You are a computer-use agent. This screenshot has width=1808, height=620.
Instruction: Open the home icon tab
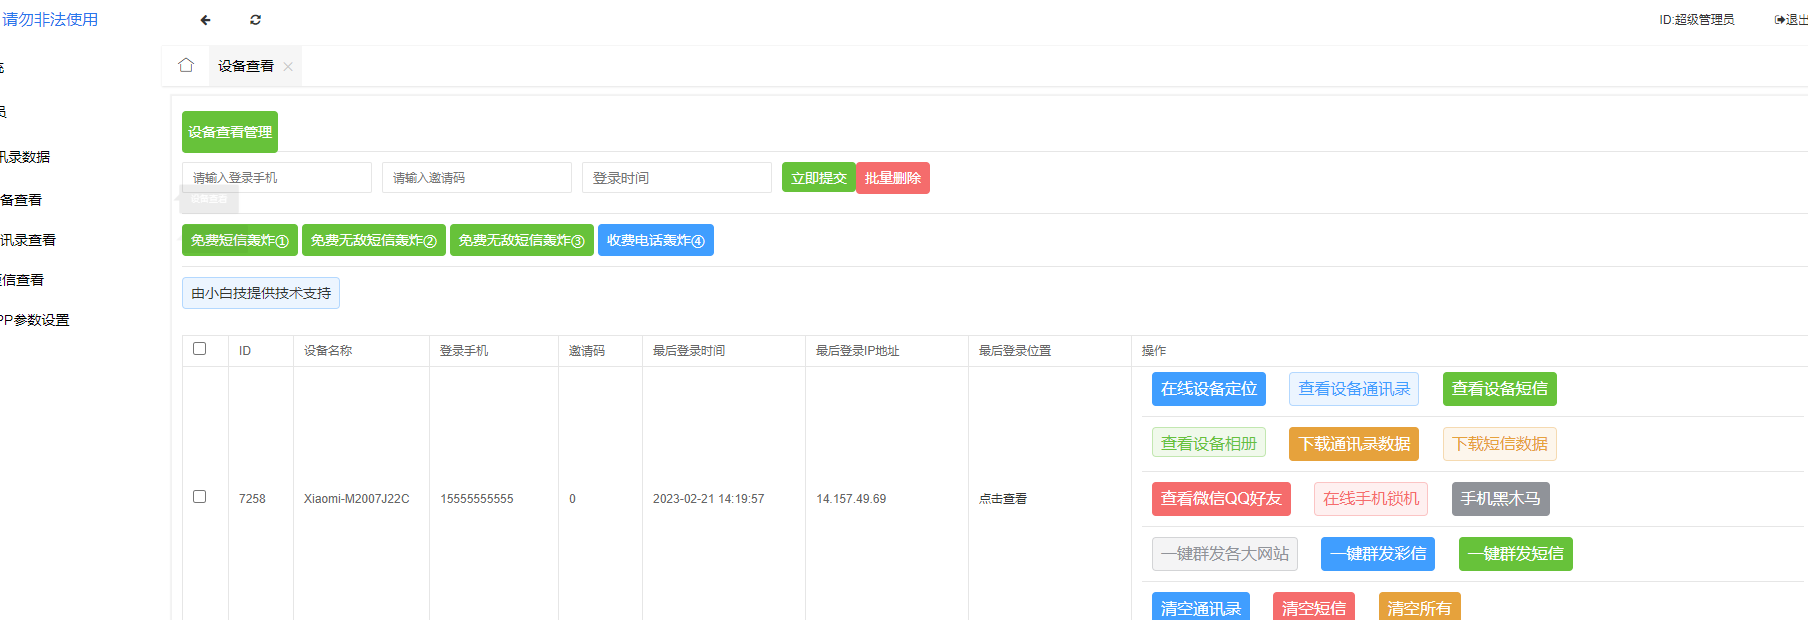pyautogui.click(x=186, y=66)
